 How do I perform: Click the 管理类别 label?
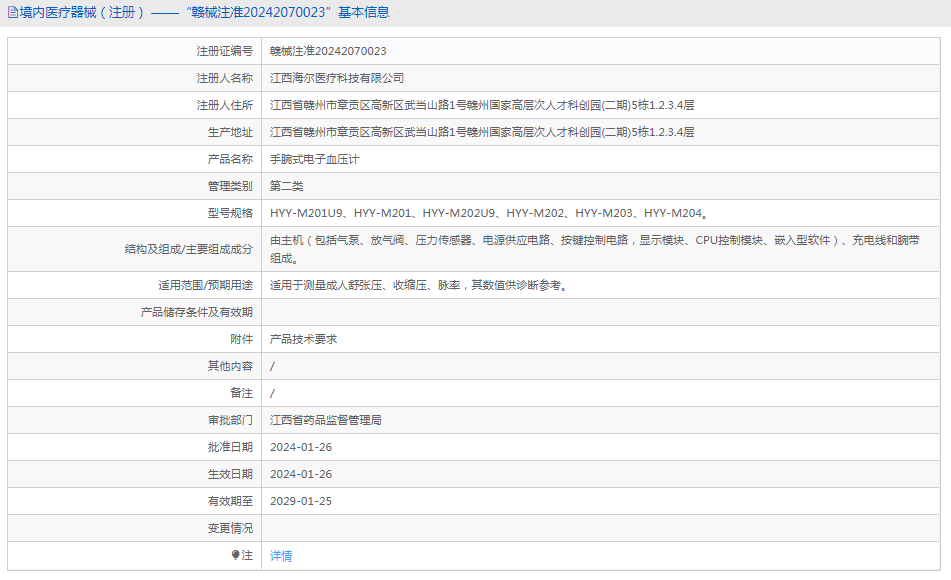pyautogui.click(x=230, y=186)
